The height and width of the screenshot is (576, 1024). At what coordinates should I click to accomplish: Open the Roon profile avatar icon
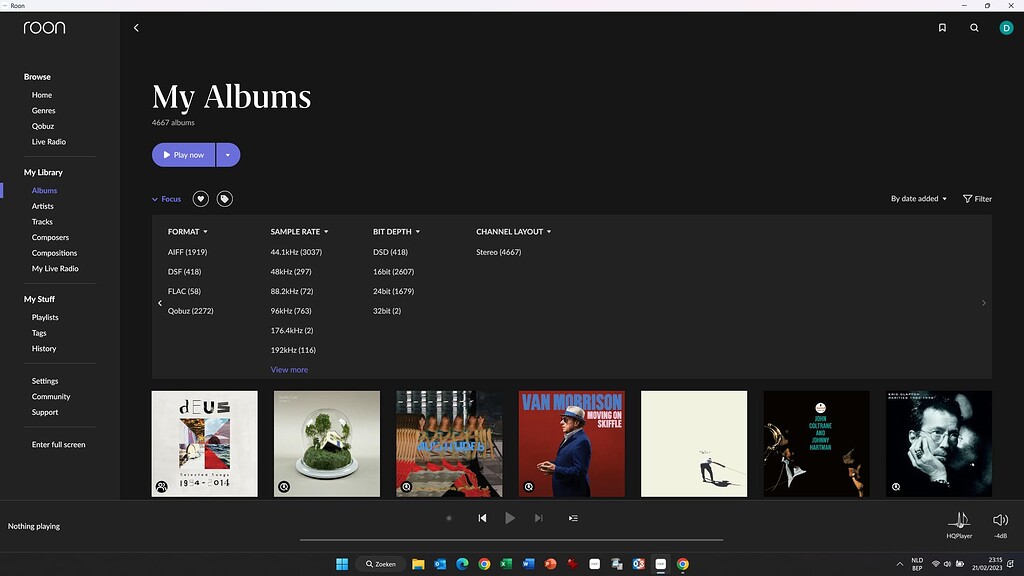coord(1006,27)
